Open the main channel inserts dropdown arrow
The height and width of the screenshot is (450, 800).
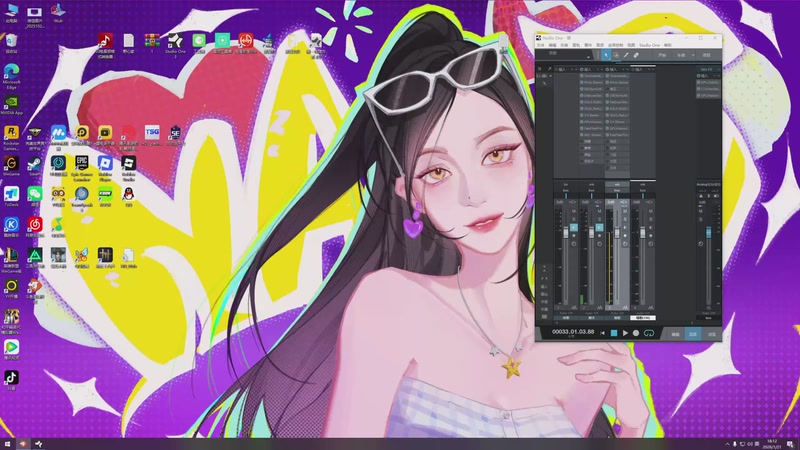[x=714, y=76]
